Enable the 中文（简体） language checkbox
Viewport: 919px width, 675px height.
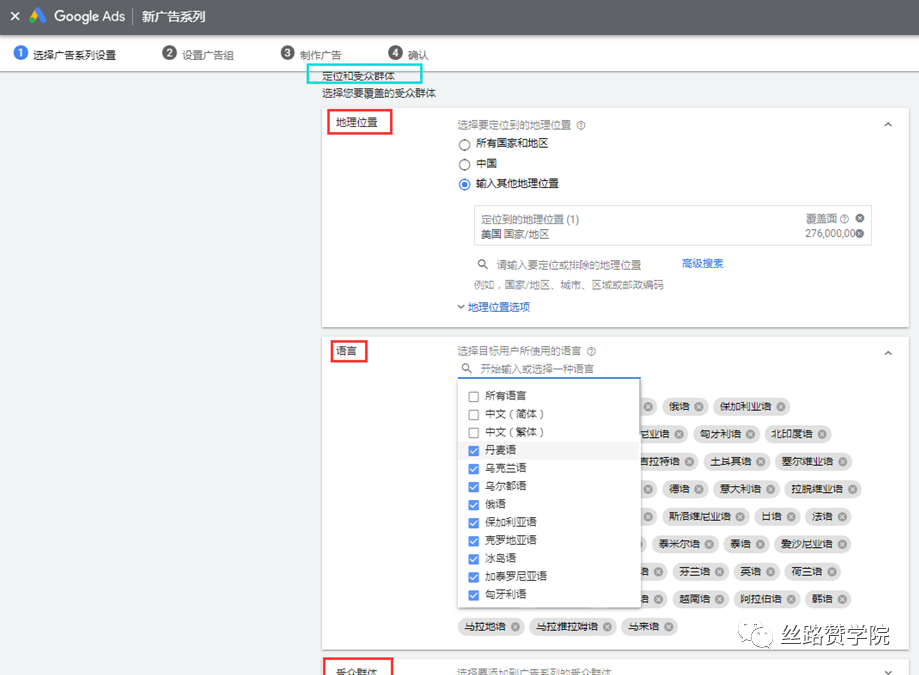point(473,415)
